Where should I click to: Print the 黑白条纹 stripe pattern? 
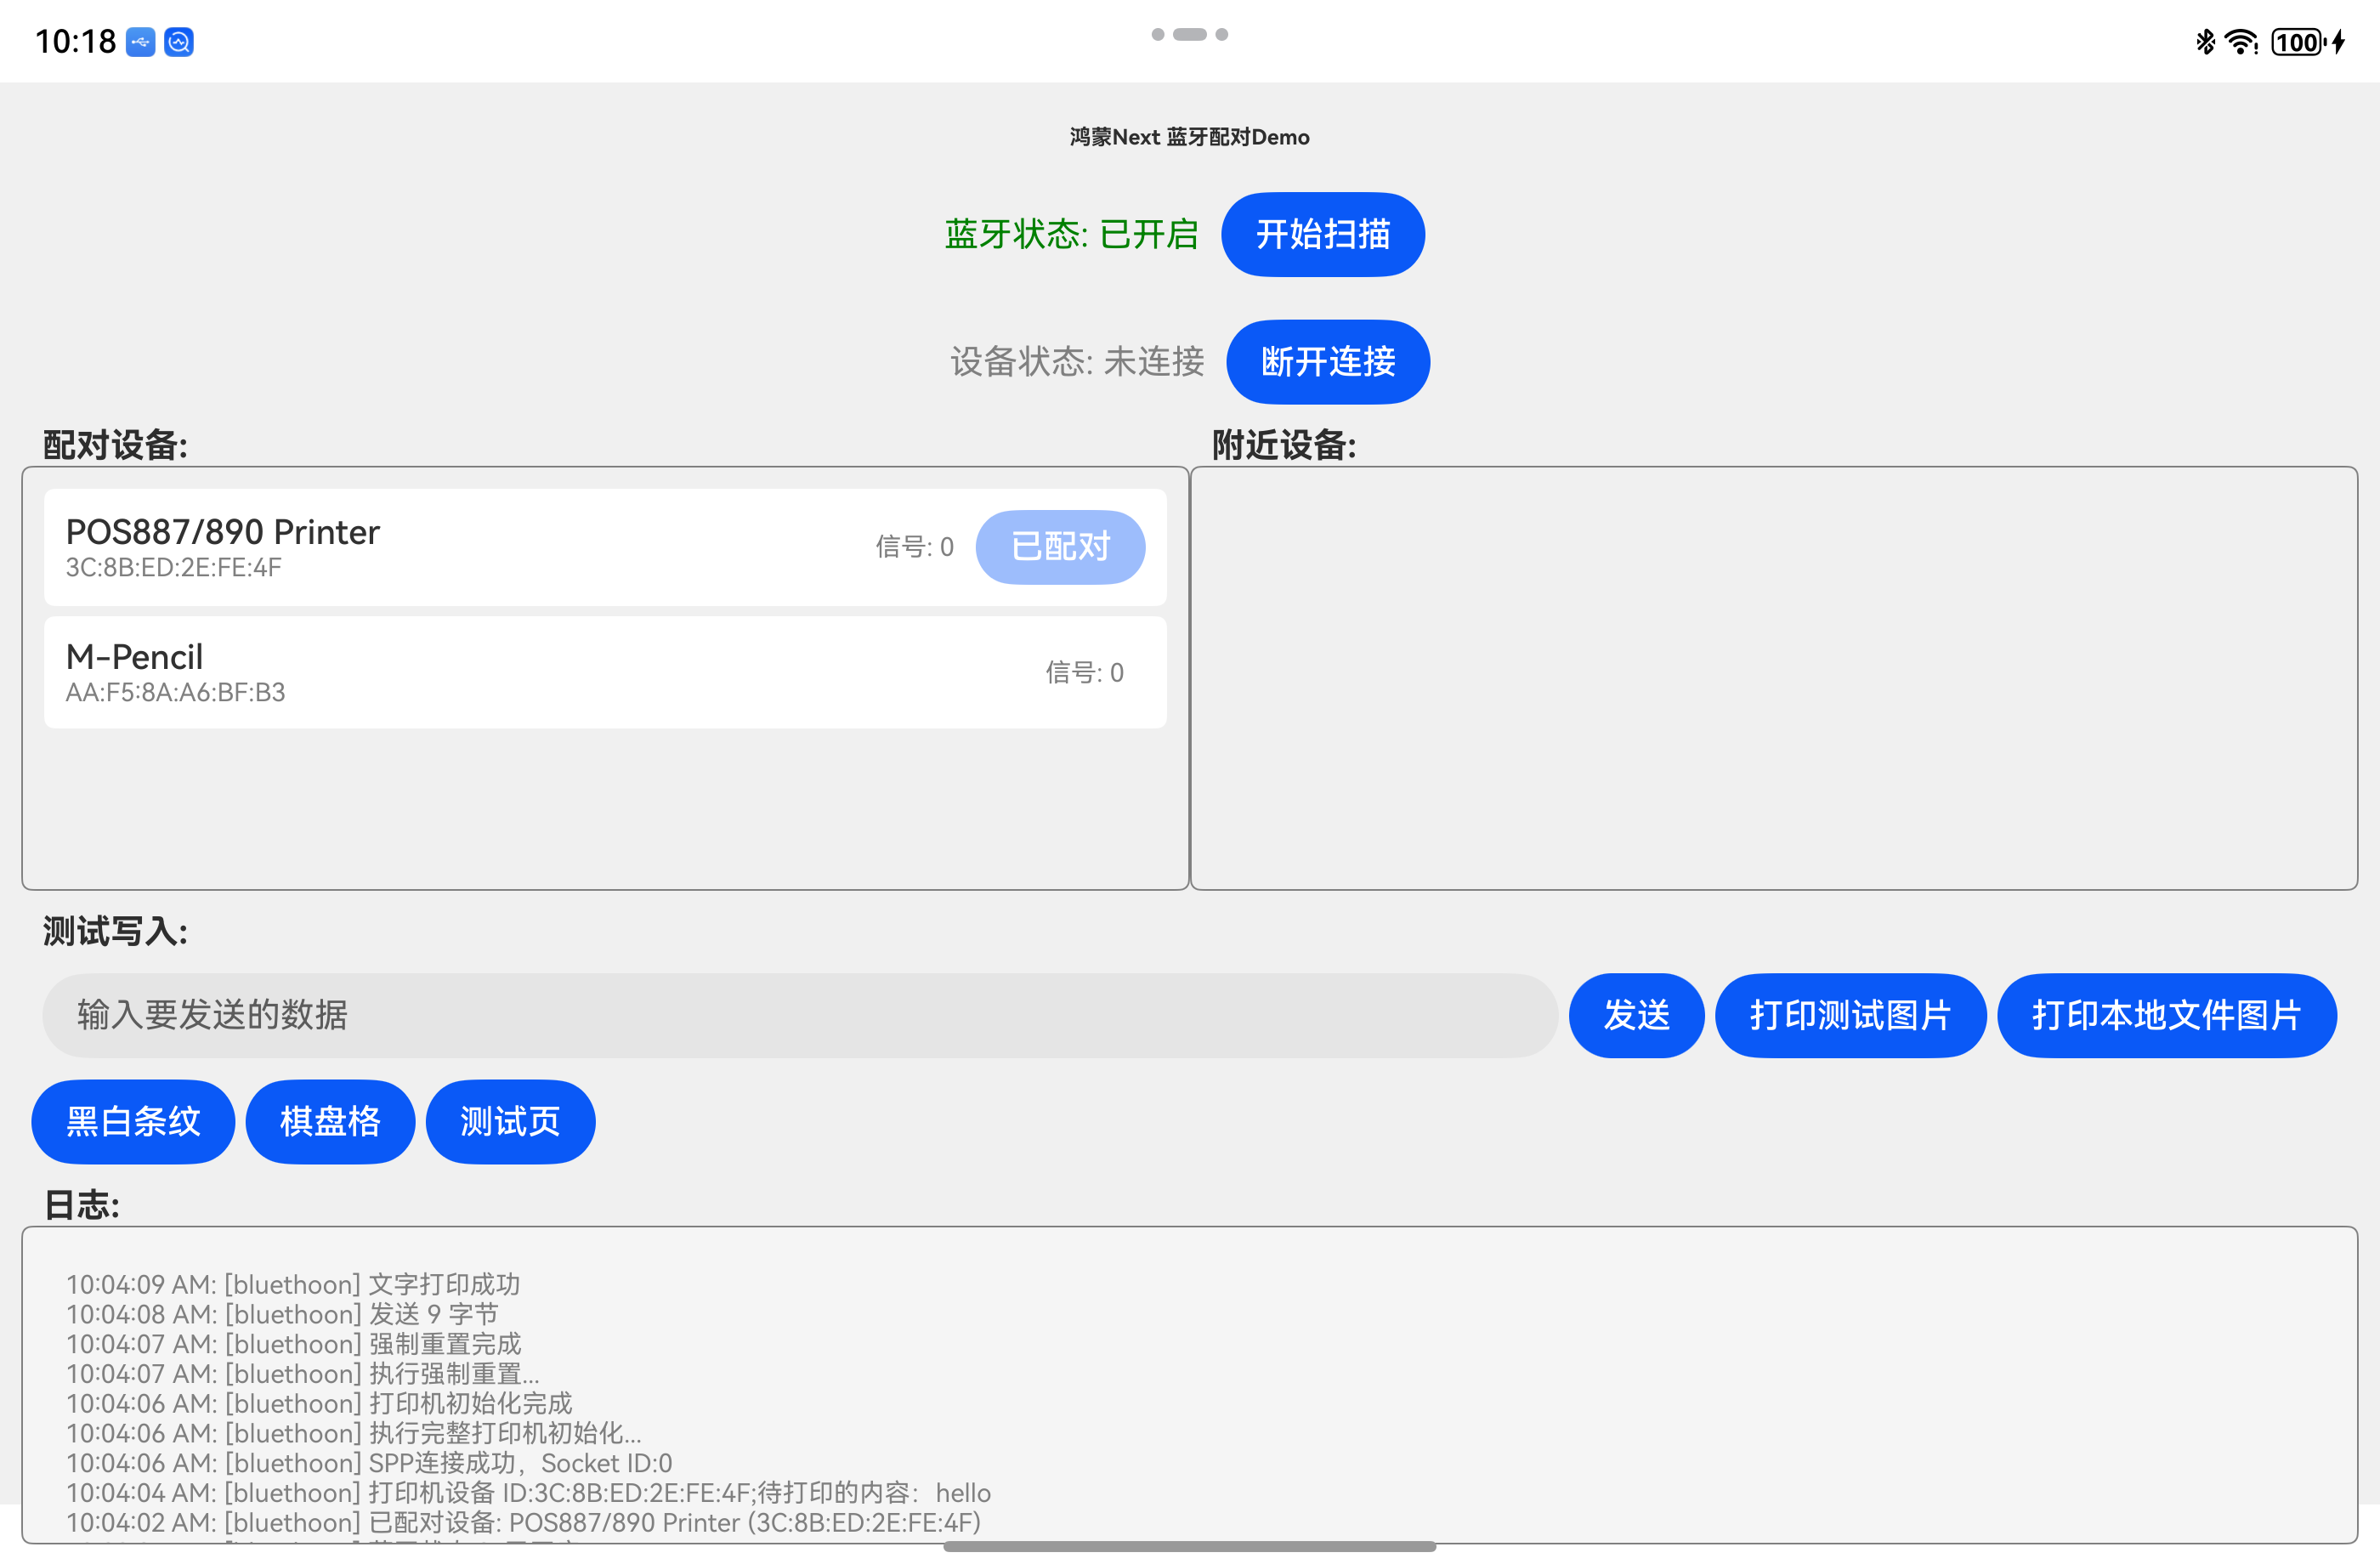(x=133, y=1121)
